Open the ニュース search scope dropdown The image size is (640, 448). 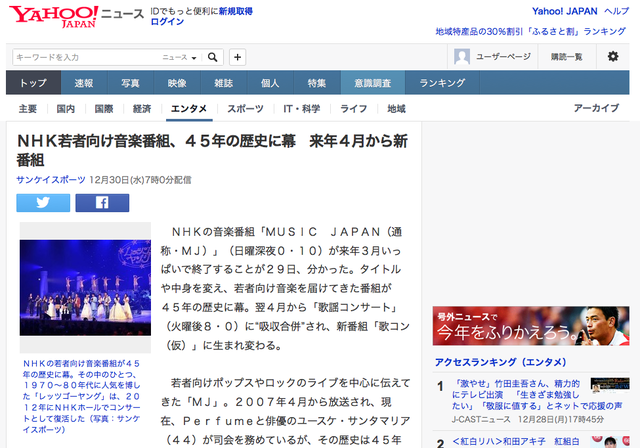pos(179,58)
